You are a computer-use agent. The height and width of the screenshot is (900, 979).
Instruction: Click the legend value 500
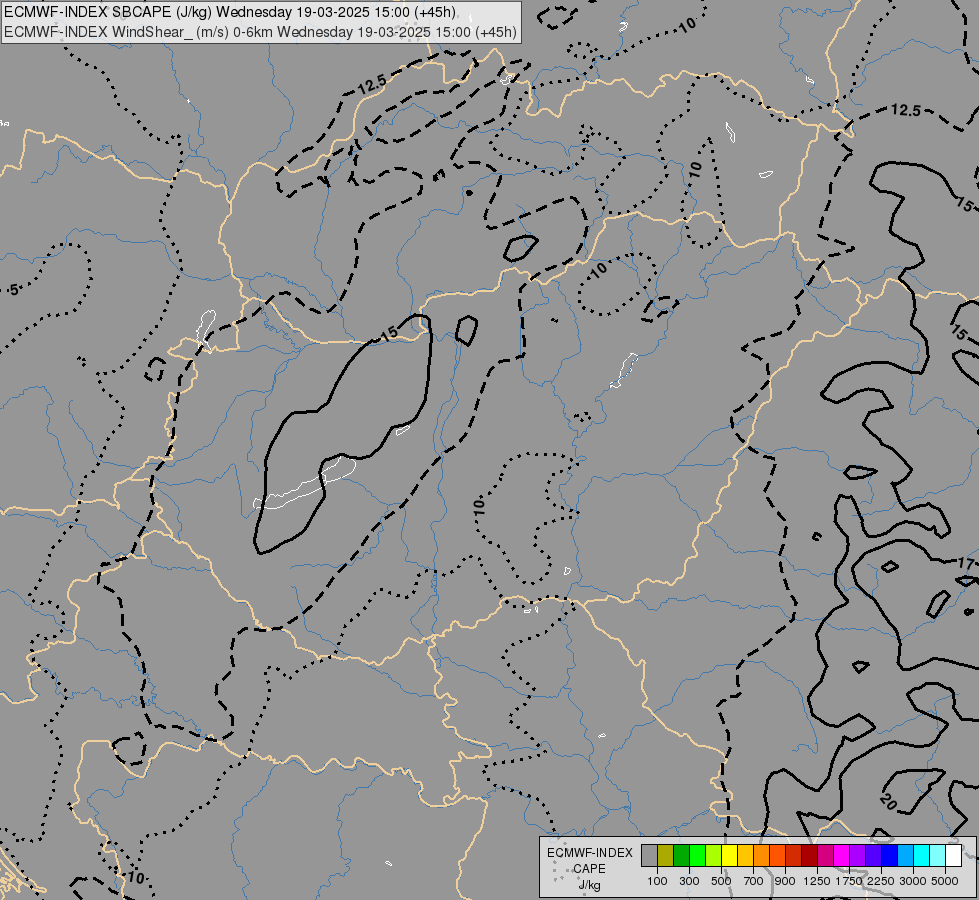coord(721,881)
